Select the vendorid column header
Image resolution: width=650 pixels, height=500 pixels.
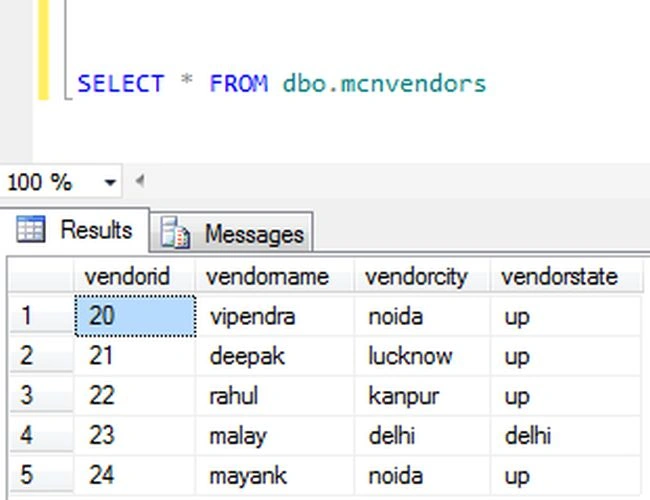134,276
